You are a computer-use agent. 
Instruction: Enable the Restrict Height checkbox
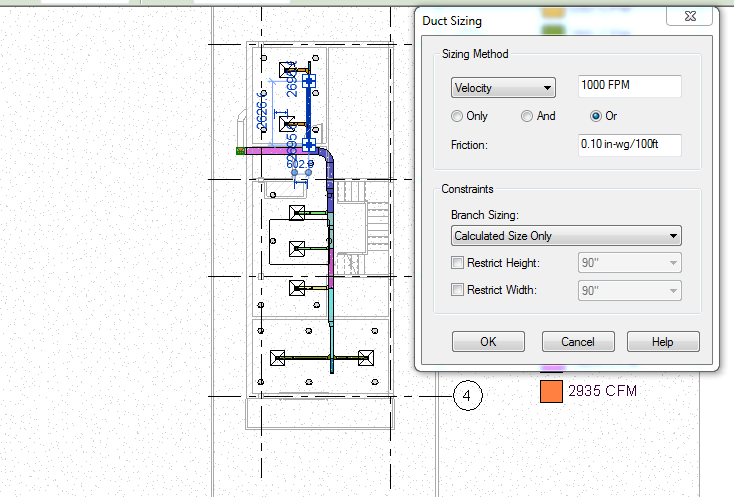458,263
